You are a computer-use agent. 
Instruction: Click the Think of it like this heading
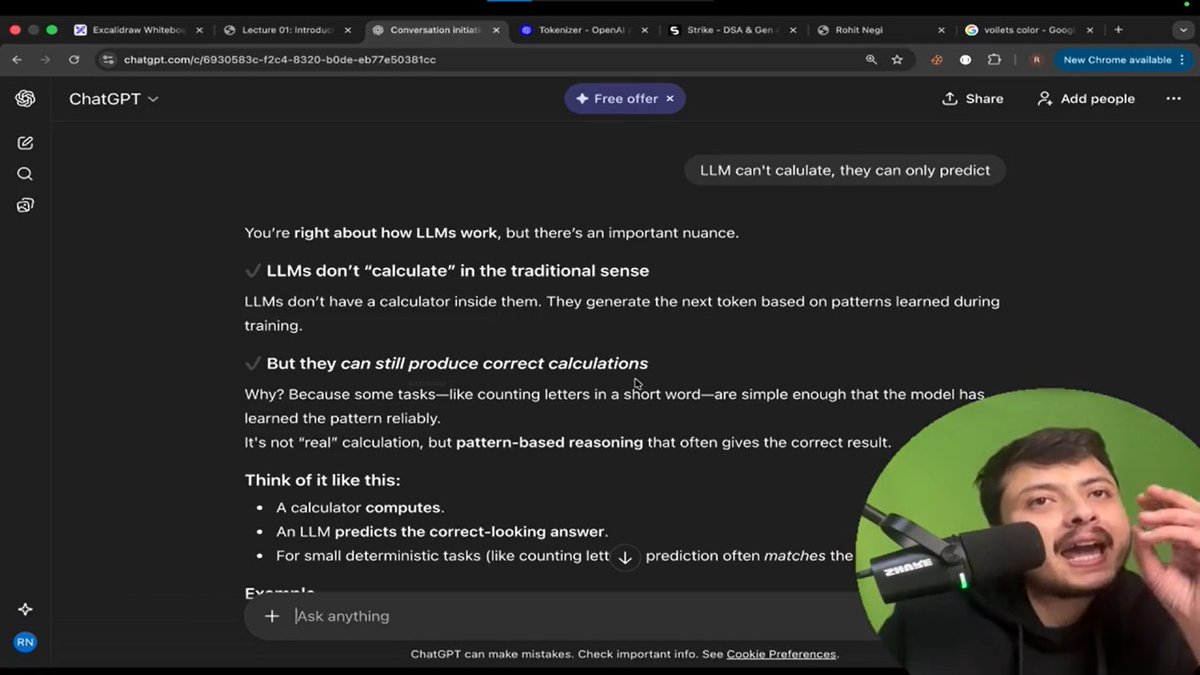(x=322, y=480)
